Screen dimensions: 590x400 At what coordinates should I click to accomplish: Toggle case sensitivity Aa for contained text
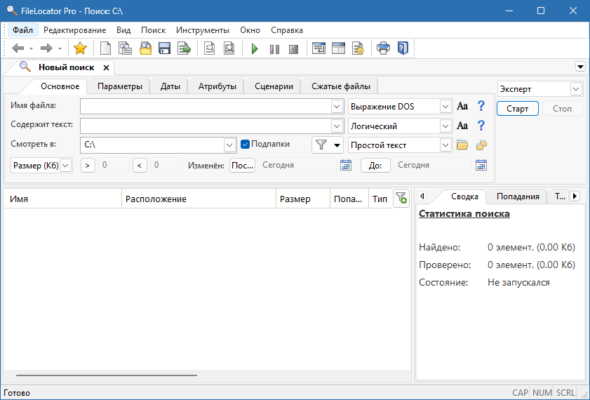tap(462, 126)
